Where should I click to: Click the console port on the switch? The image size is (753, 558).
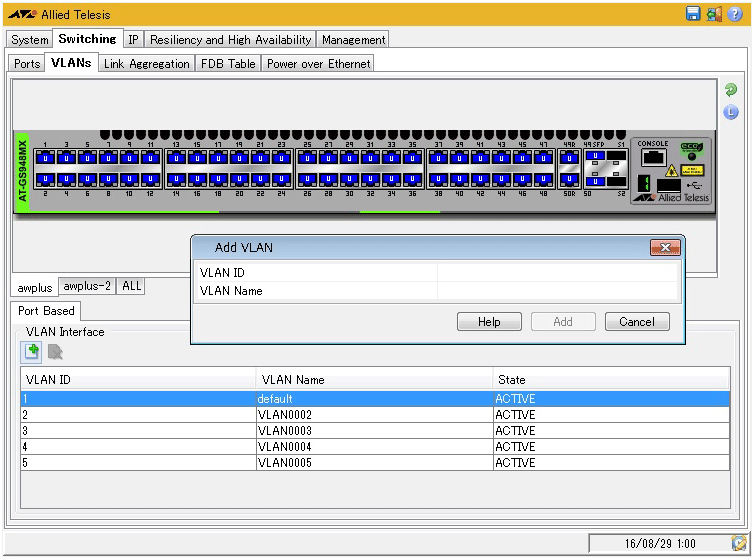[x=653, y=158]
